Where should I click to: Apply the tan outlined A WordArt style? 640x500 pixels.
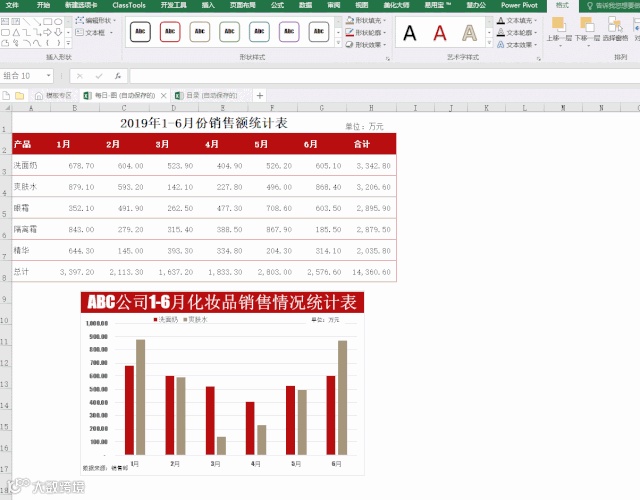click(469, 33)
